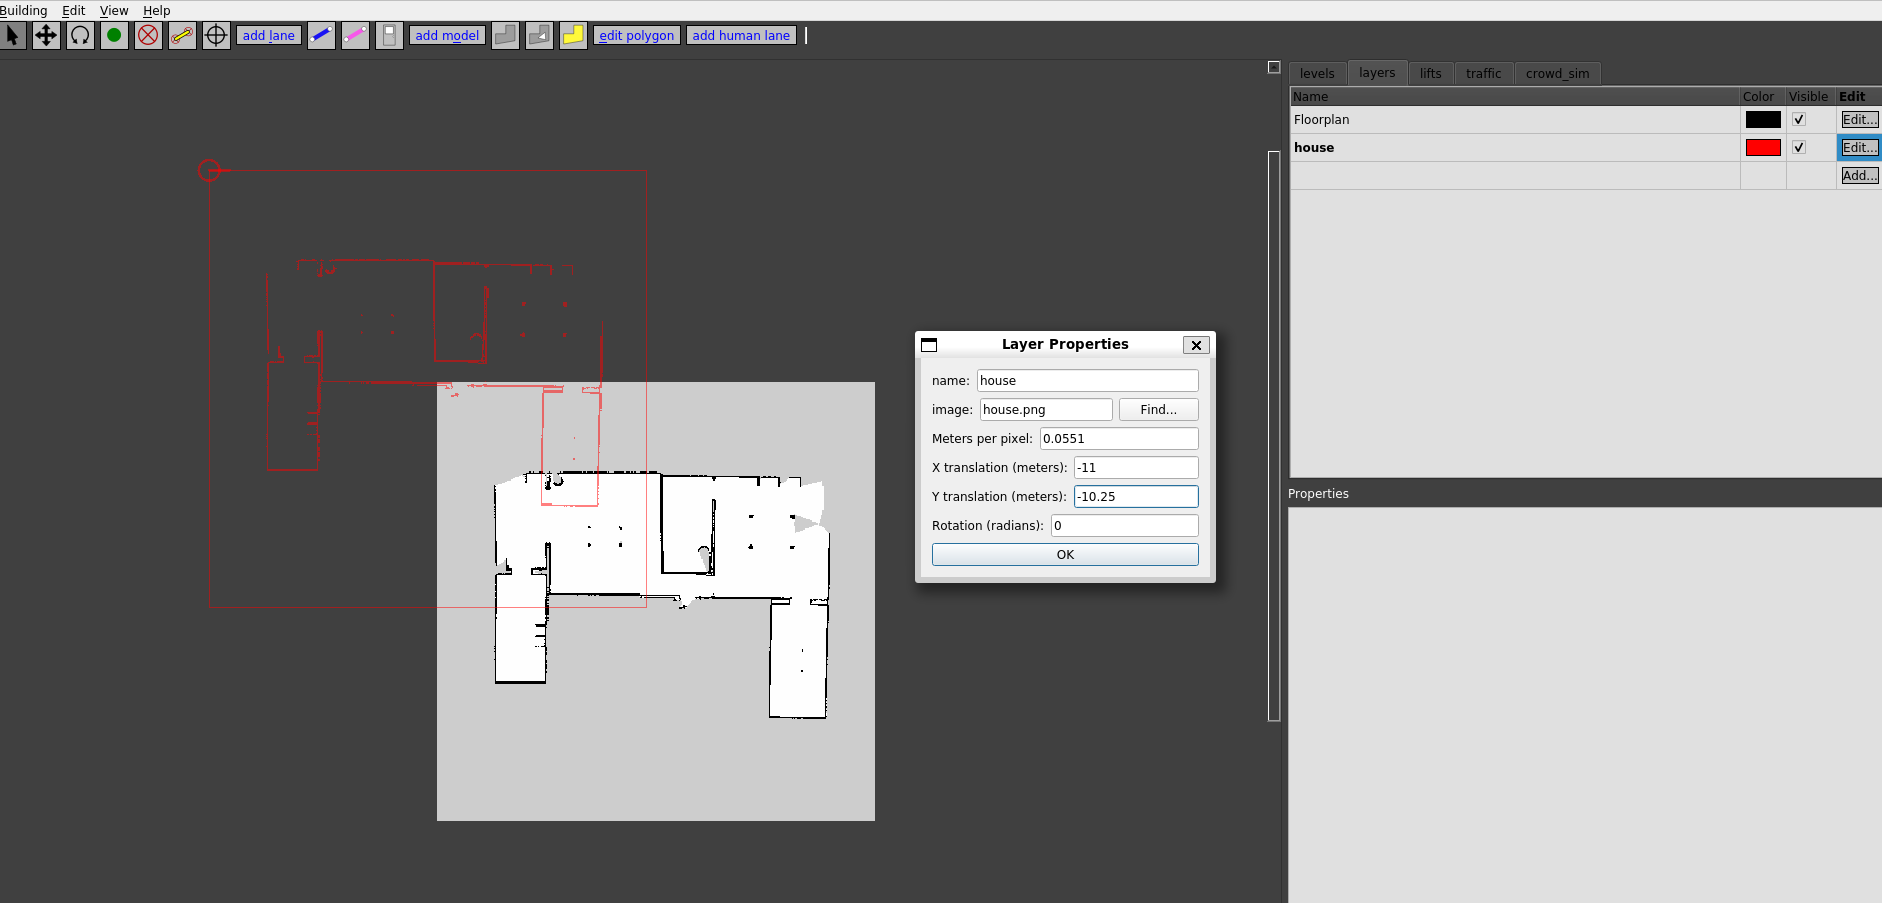Viewport: 1882px width, 903px height.
Task: Click the add lane toolbar button
Action: 269,36
